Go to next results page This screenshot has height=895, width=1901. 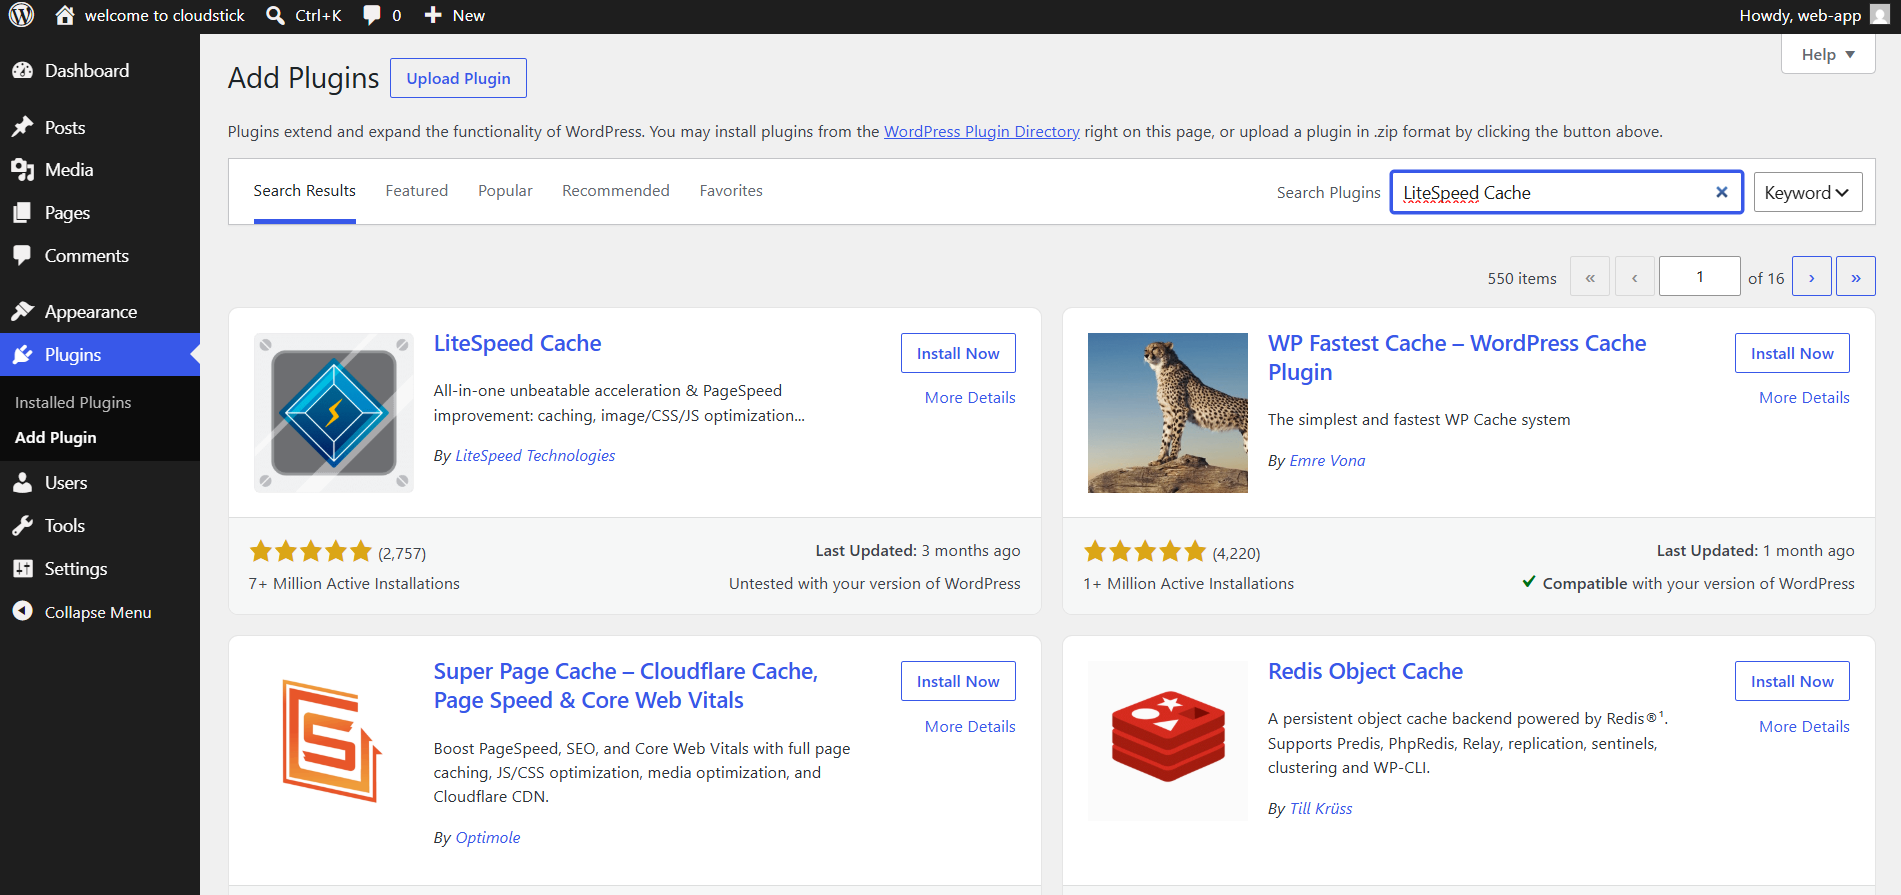tap(1812, 277)
